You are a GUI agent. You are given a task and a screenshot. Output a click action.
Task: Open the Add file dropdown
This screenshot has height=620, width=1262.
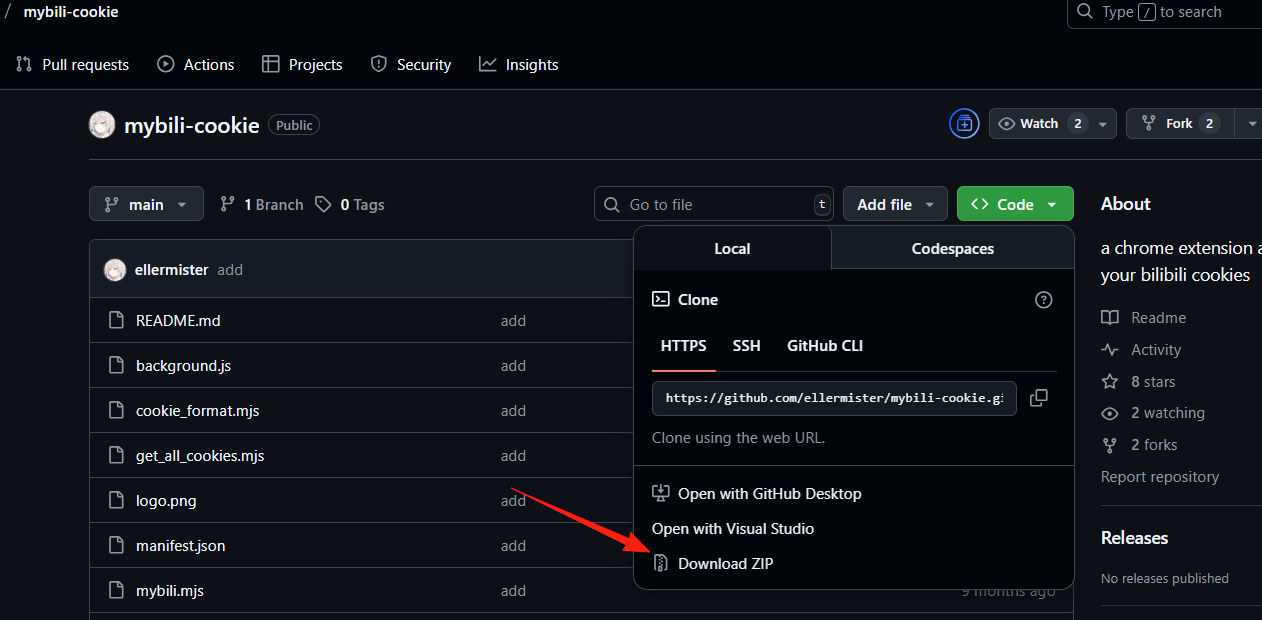tap(895, 204)
